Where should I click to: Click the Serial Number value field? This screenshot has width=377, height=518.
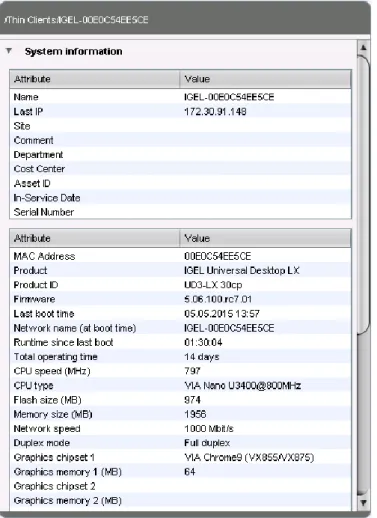[x=265, y=212]
